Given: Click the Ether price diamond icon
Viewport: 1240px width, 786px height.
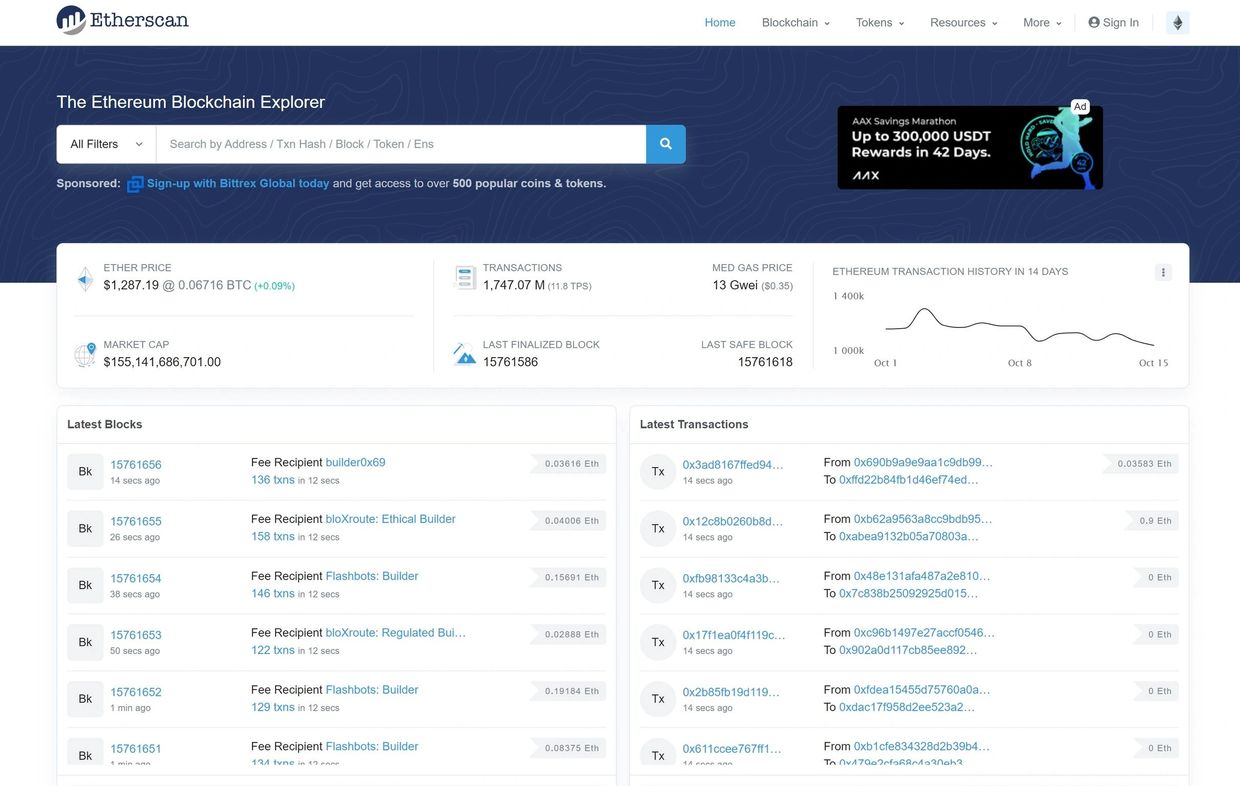Looking at the screenshot, I should tap(85, 279).
